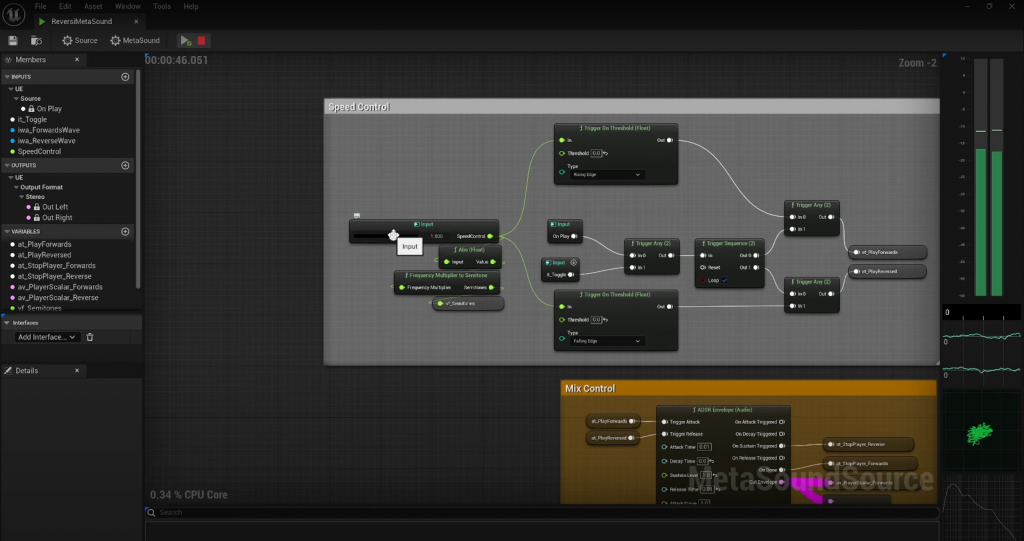
Task: Open the File menu
Action: (40, 7)
